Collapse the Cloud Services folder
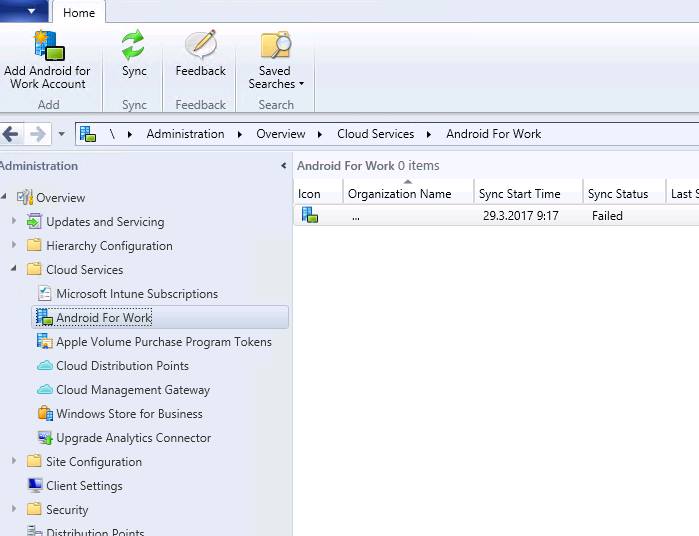Image resolution: width=699 pixels, height=536 pixels. (x=14, y=270)
